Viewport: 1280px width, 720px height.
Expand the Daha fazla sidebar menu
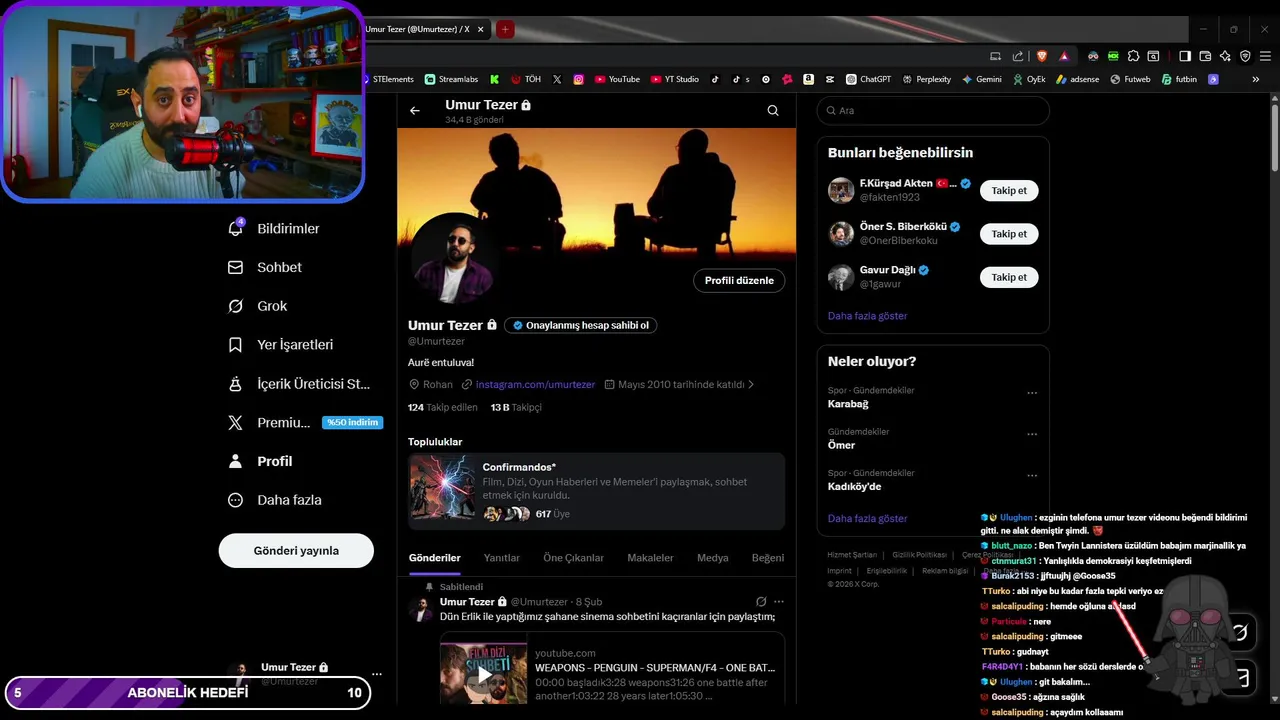pyautogui.click(x=275, y=500)
